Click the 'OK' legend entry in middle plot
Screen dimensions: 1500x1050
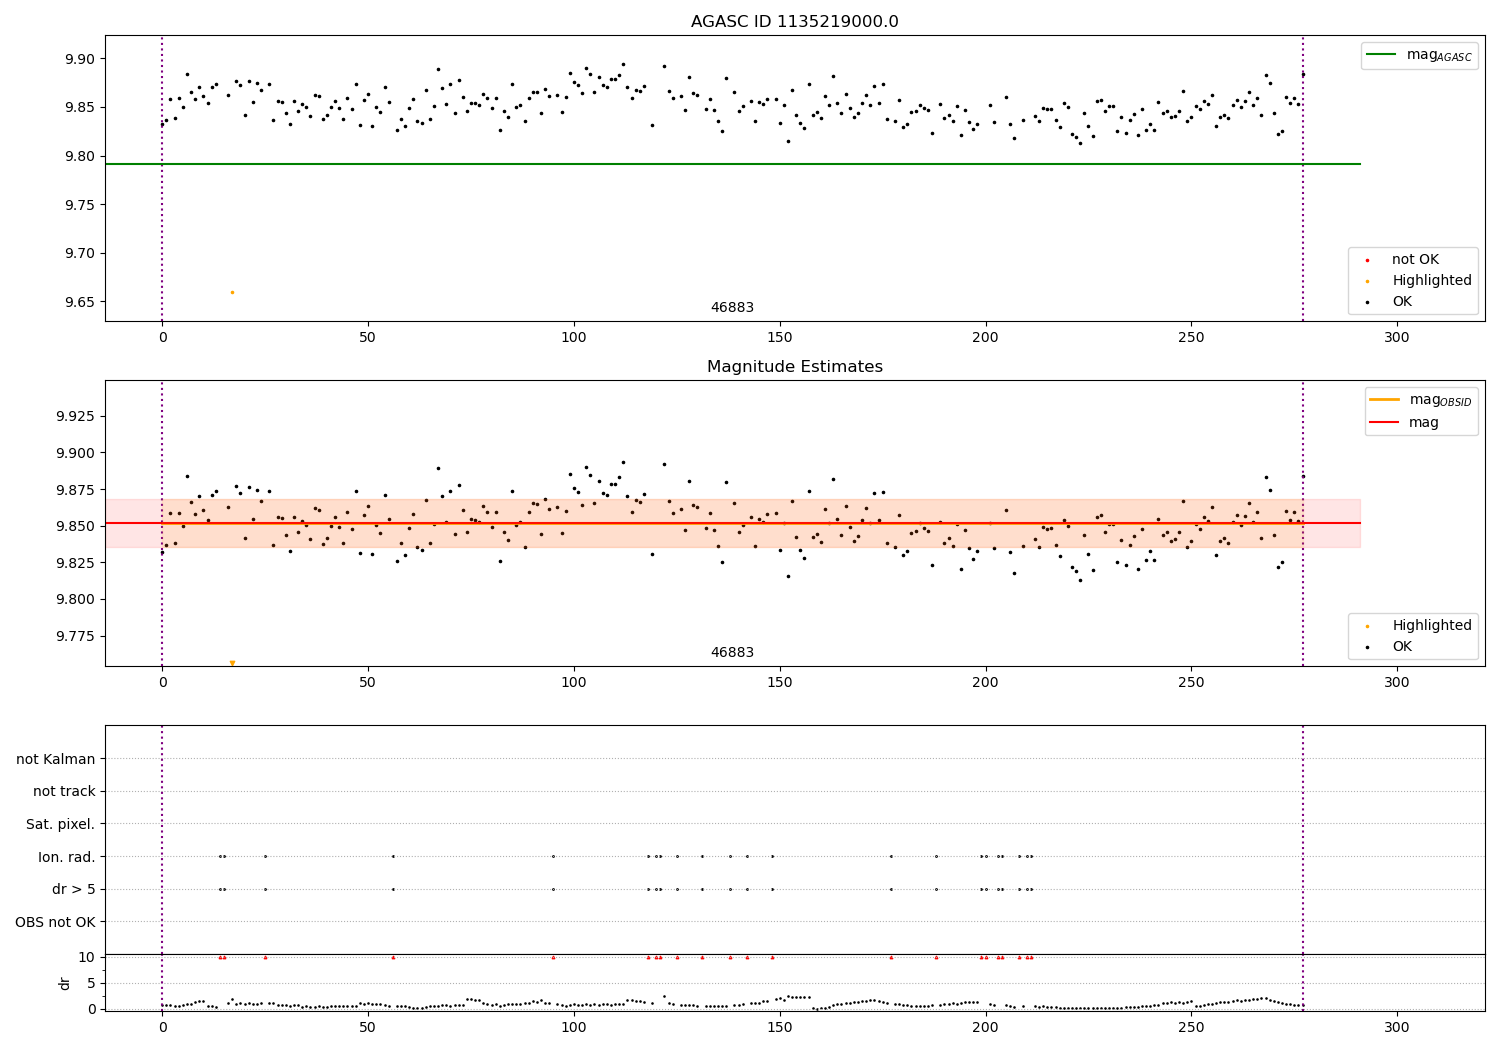[x=1391, y=647]
